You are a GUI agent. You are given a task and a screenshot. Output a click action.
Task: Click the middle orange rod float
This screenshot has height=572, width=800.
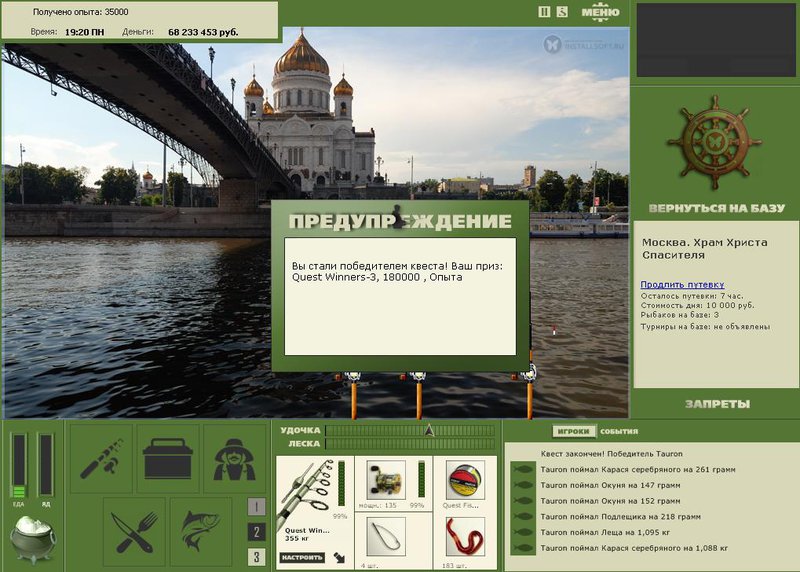(418, 395)
